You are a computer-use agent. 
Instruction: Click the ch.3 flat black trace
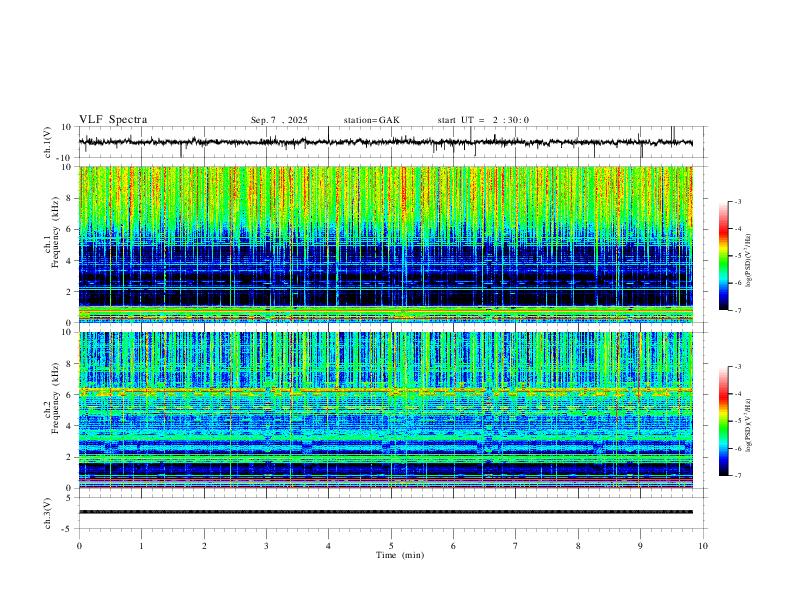pos(385,512)
